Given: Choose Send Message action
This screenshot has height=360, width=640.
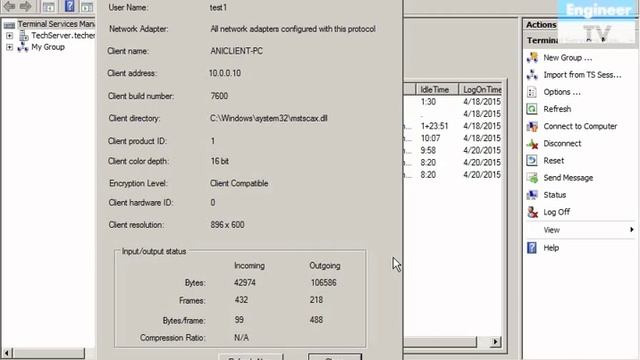Looking at the screenshot, I should point(568,178).
